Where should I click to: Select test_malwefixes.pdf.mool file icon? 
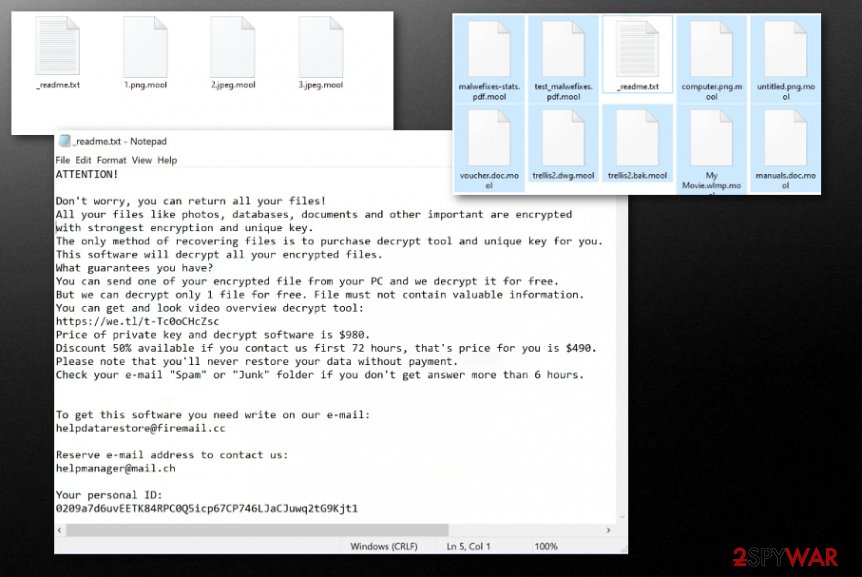[x=563, y=60]
